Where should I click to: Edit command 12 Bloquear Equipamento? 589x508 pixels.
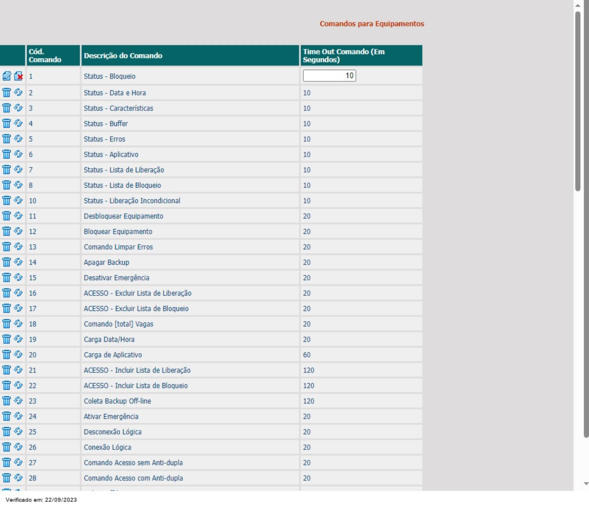[18, 231]
